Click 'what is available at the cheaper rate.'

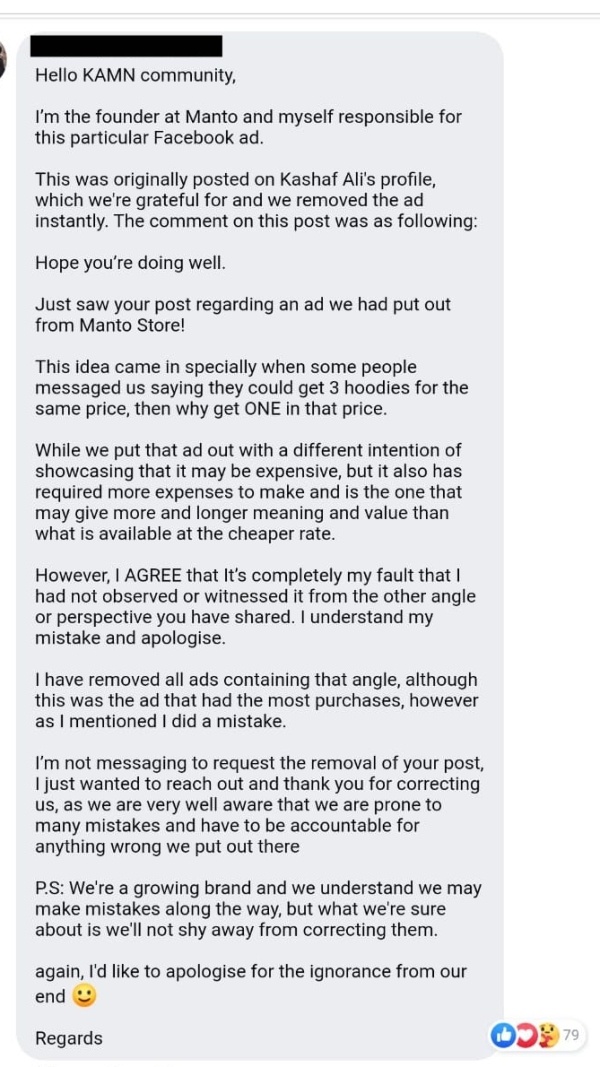pos(185,533)
